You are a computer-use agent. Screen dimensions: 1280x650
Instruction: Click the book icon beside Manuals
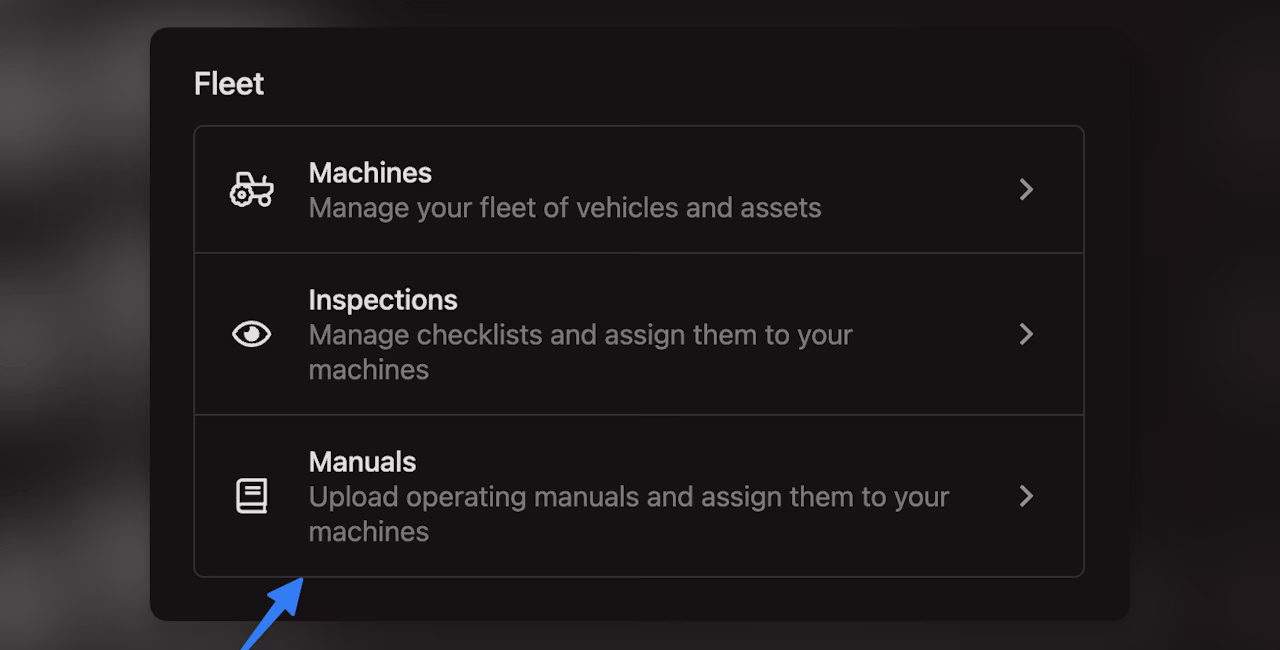[251, 496]
